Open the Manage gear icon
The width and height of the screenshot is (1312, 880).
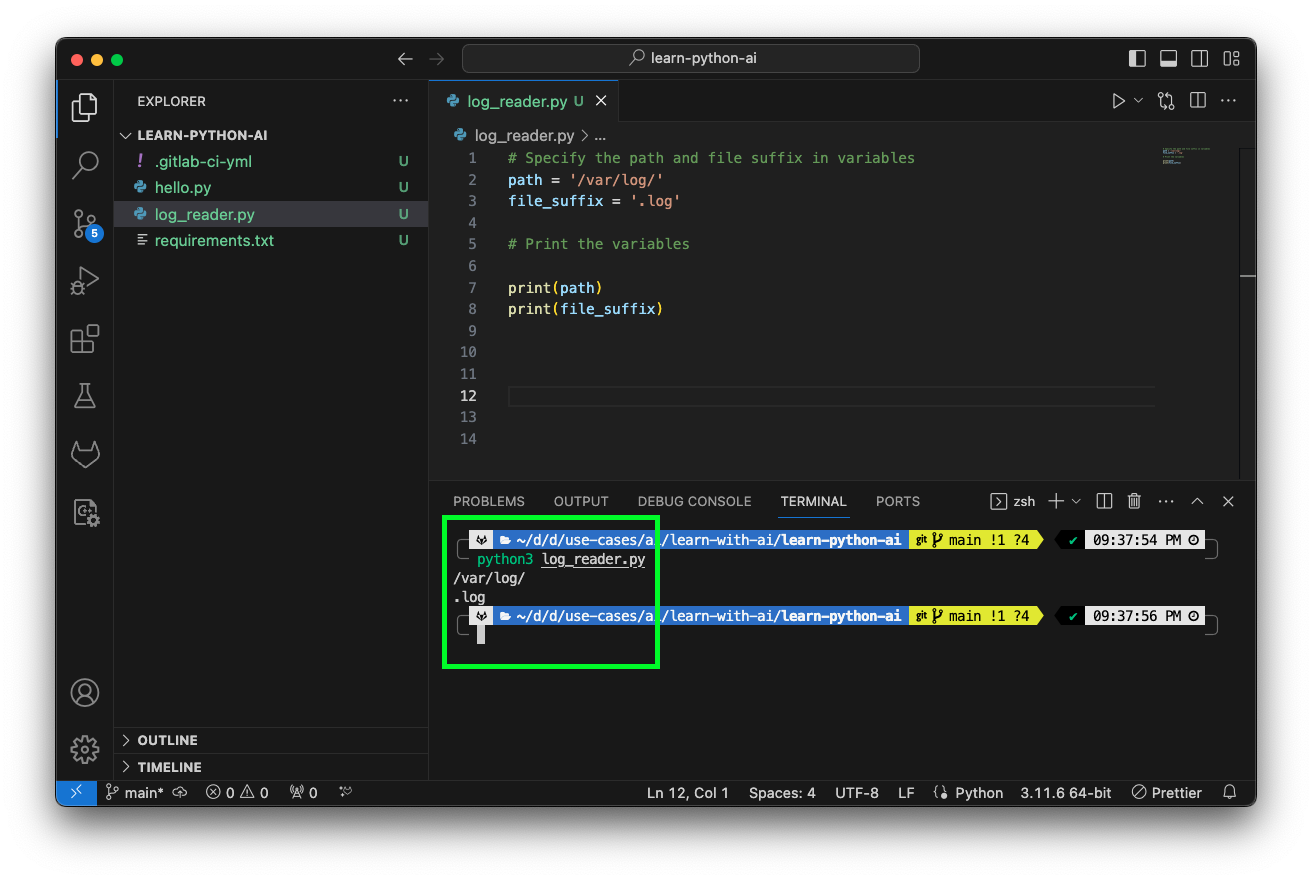point(85,749)
